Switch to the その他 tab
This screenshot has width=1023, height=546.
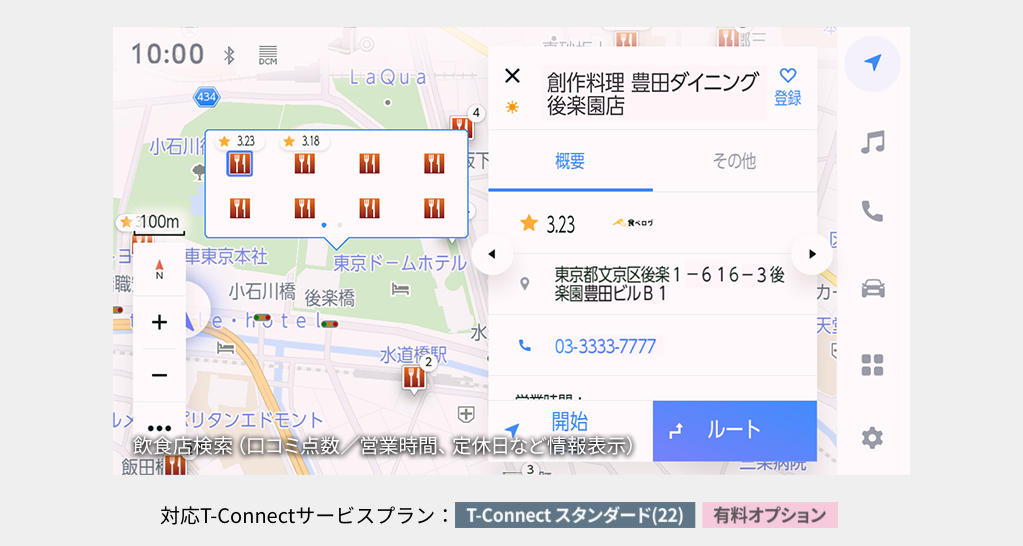735,161
